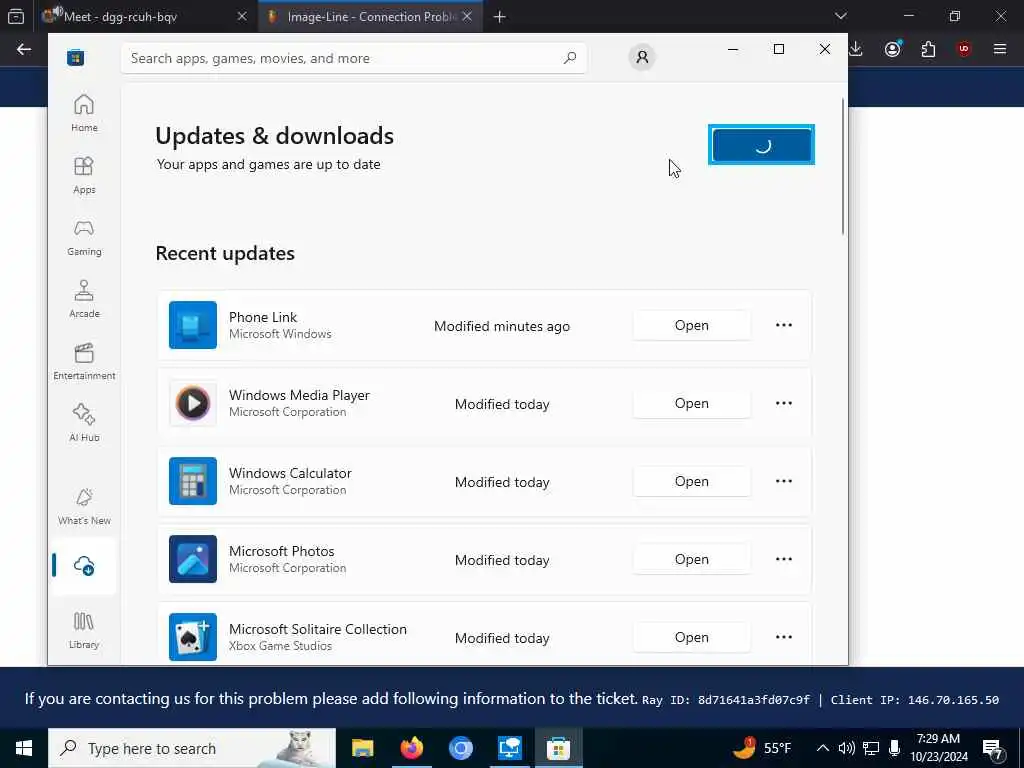1024x768 pixels.
Task: Open File Explorer from taskbar
Action: pos(362,748)
